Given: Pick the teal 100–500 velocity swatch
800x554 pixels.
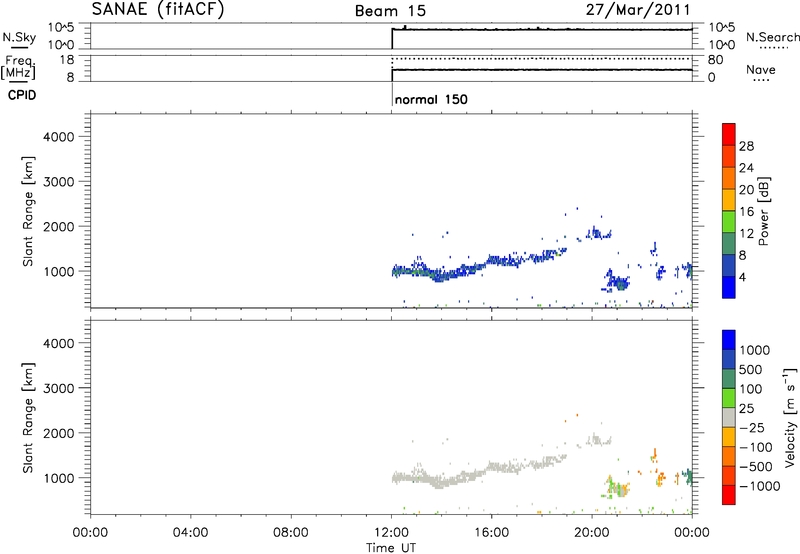Looking at the screenshot, I should [729, 379].
